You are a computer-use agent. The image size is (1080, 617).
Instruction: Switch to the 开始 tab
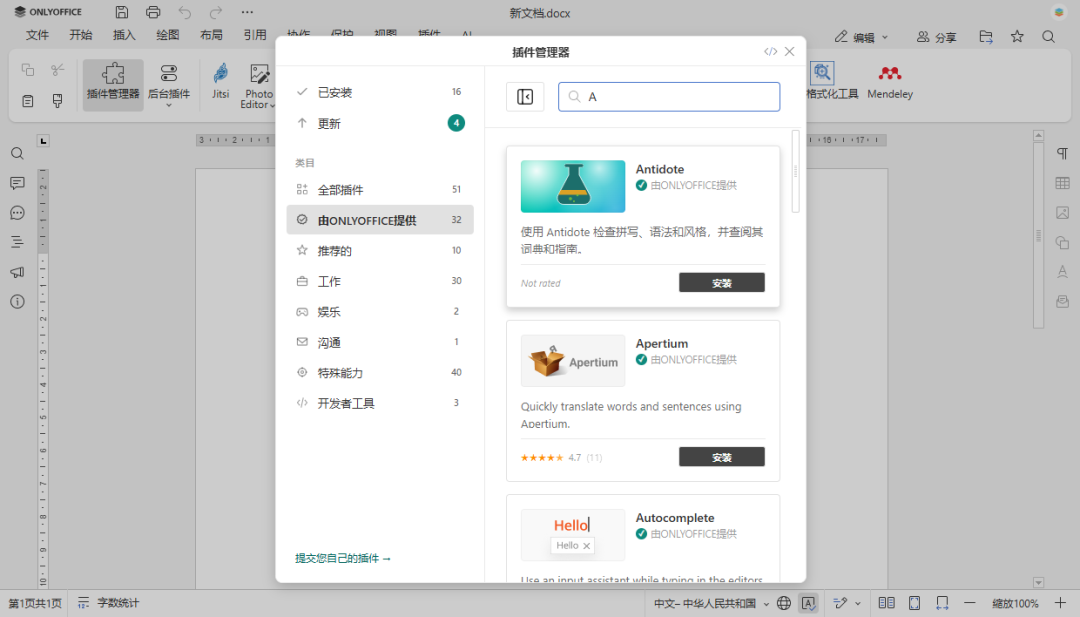(x=81, y=35)
